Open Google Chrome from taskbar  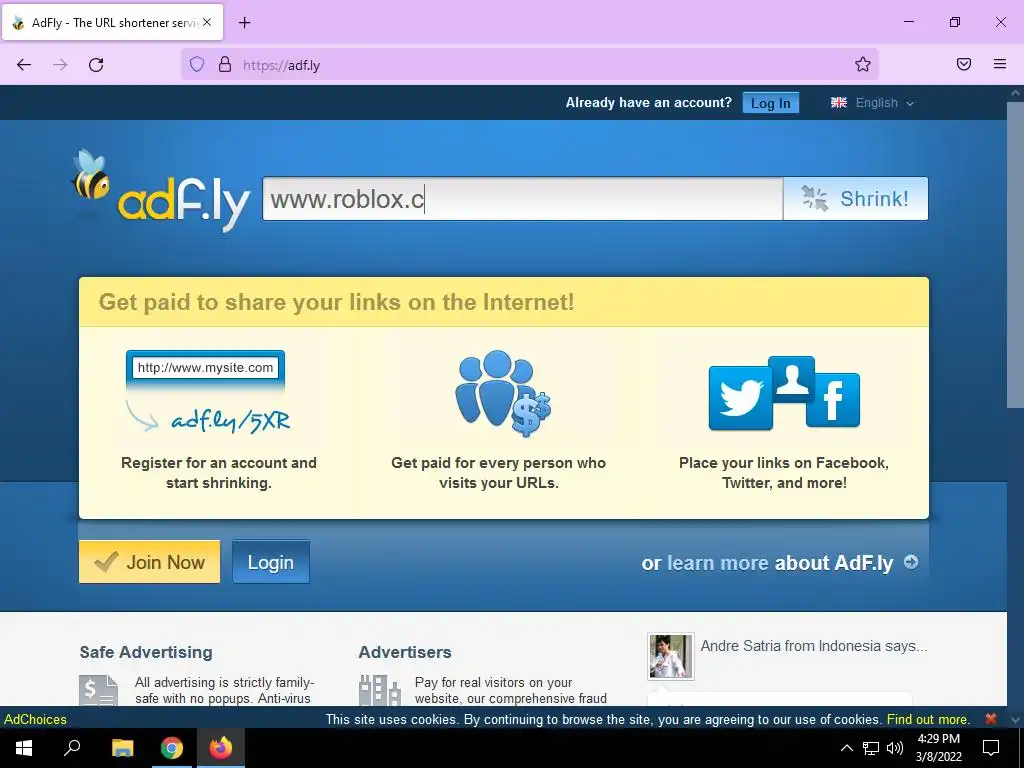point(172,748)
